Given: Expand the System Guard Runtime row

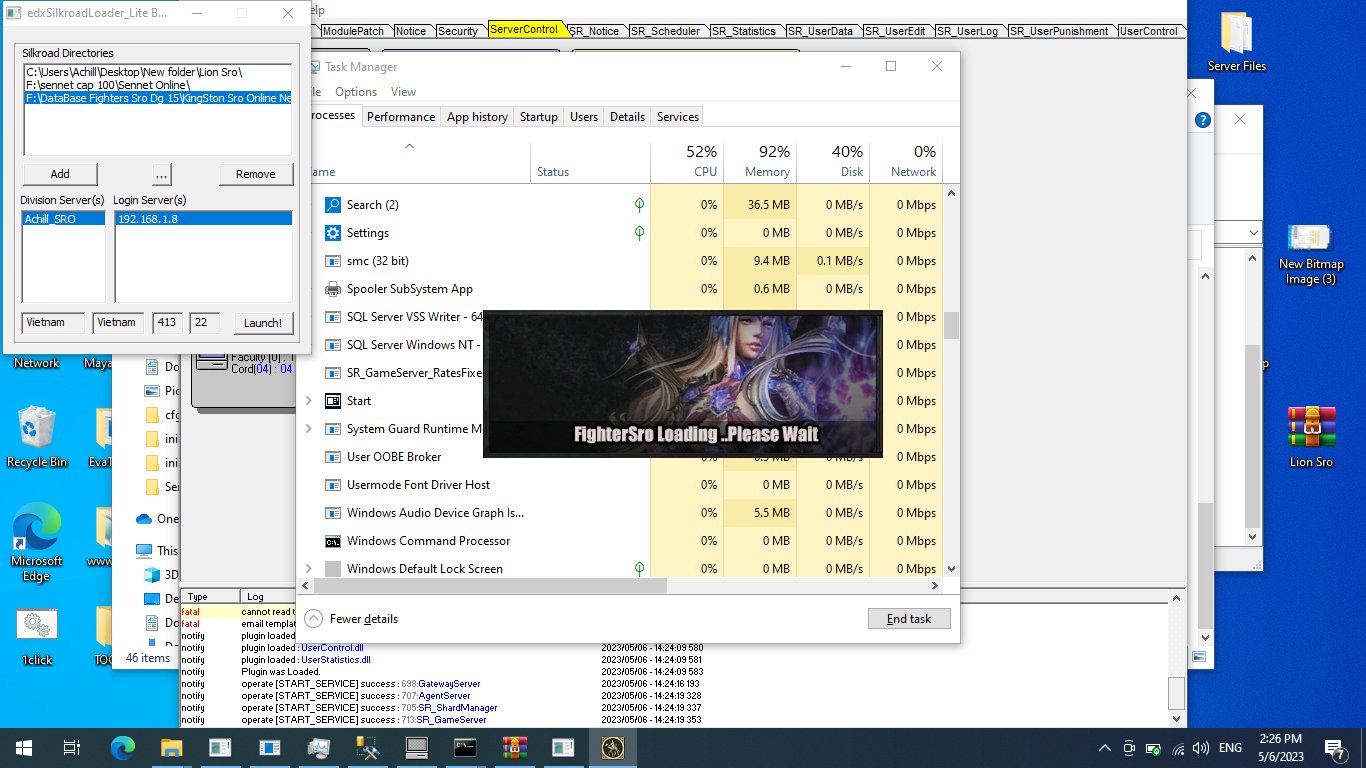Looking at the screenshot, I should [x=308, y=429].
